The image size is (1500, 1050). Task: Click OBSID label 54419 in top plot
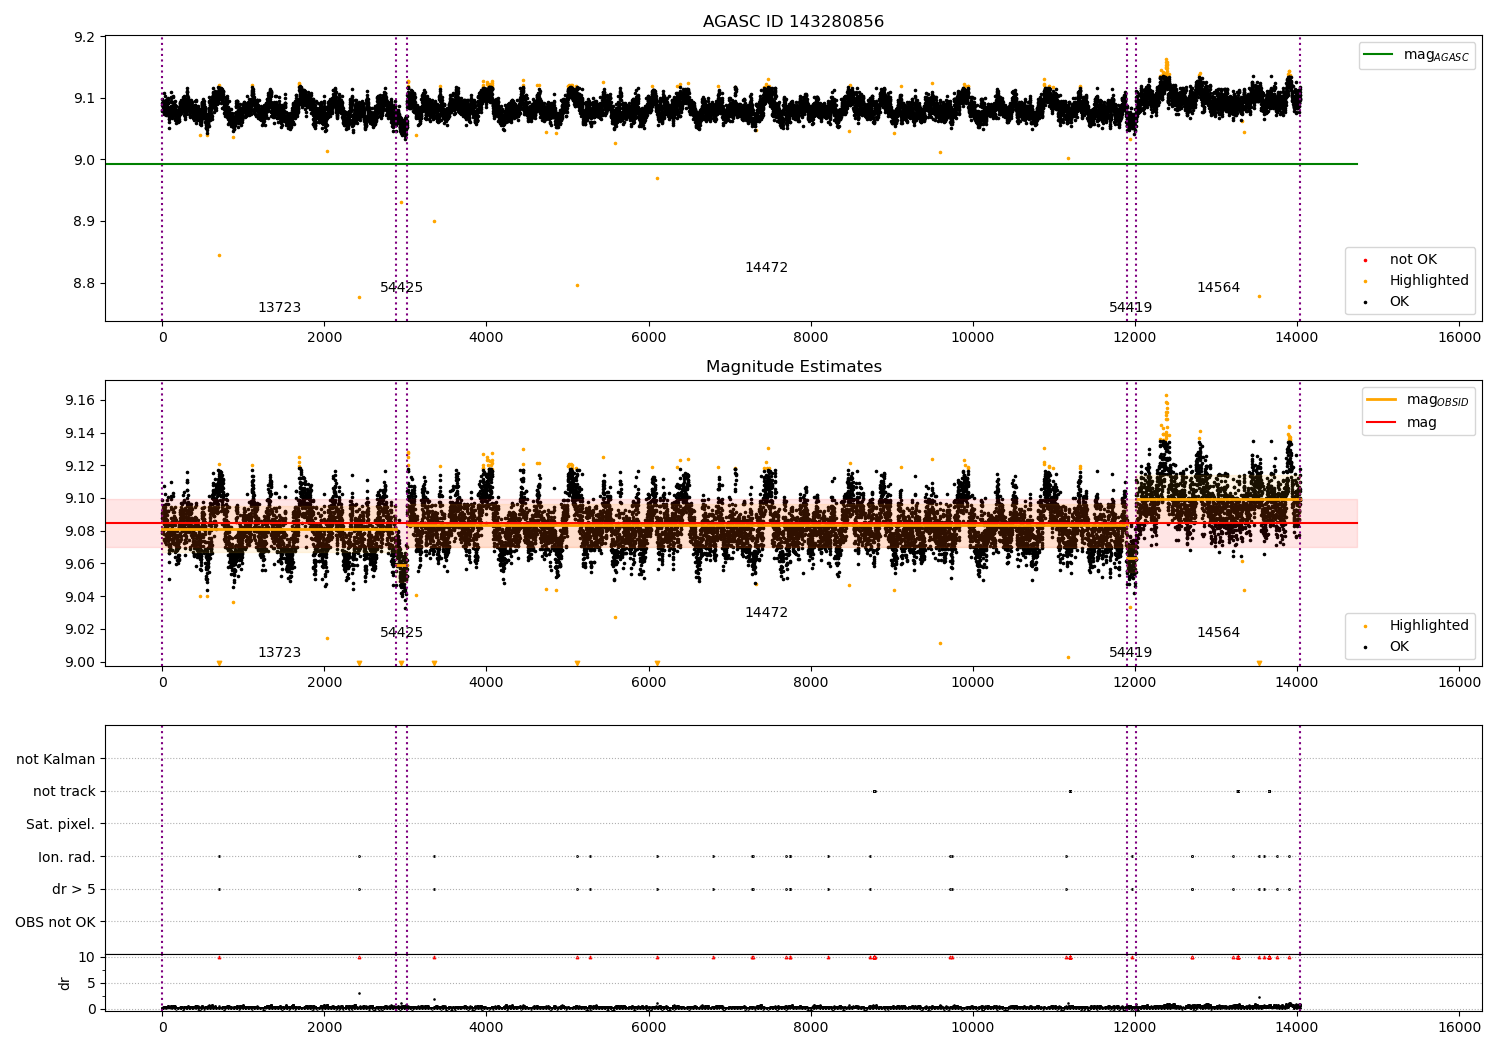point(1130,308)
